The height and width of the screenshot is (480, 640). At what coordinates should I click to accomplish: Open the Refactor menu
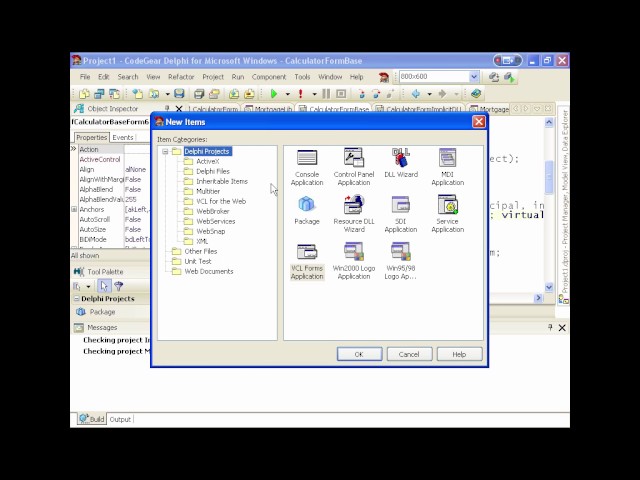point(181,77)
